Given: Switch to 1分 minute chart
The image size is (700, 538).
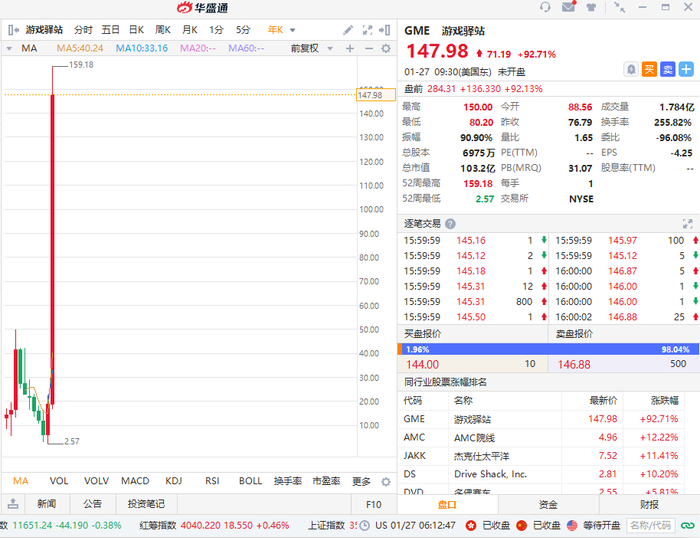Looking at the screenshot, I should click(216, 30).
